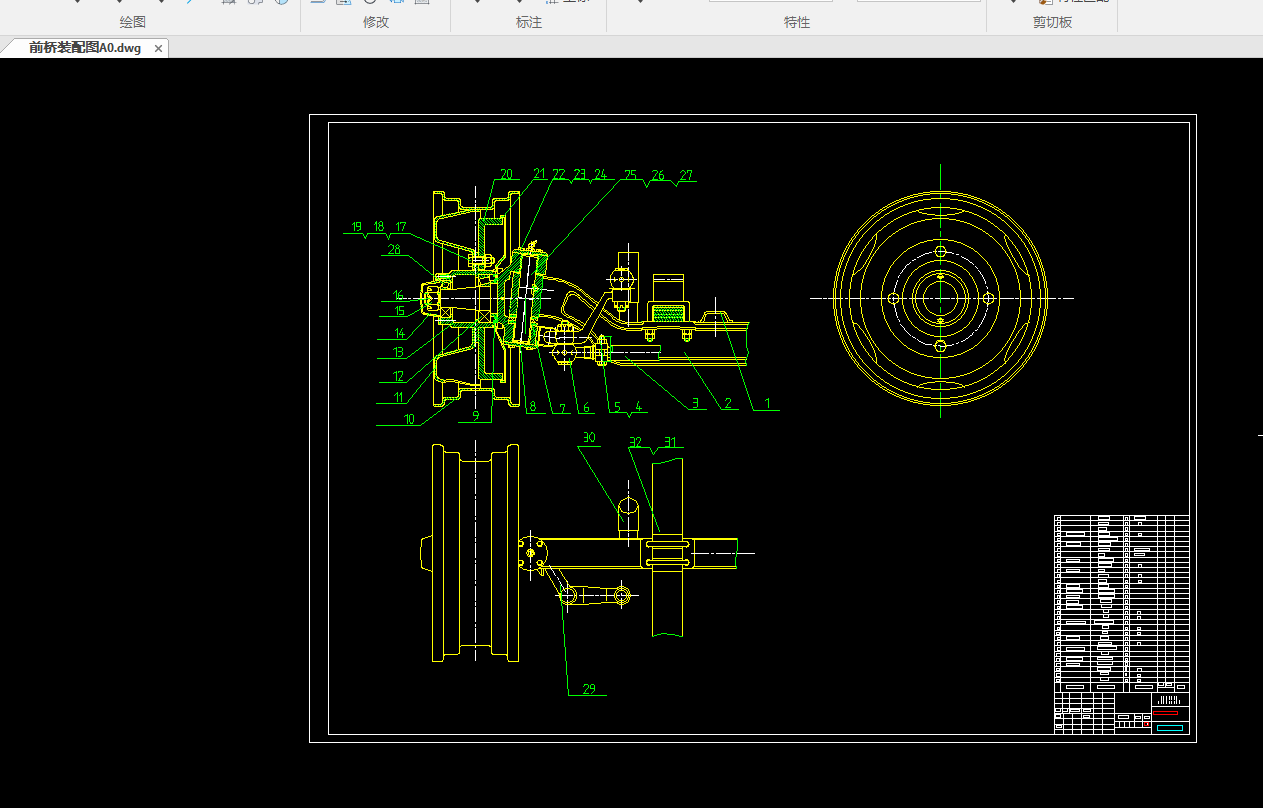Click callout number 30 in the bottom view
This screenshot has width=1263, height=808.
tap(589, 438)
